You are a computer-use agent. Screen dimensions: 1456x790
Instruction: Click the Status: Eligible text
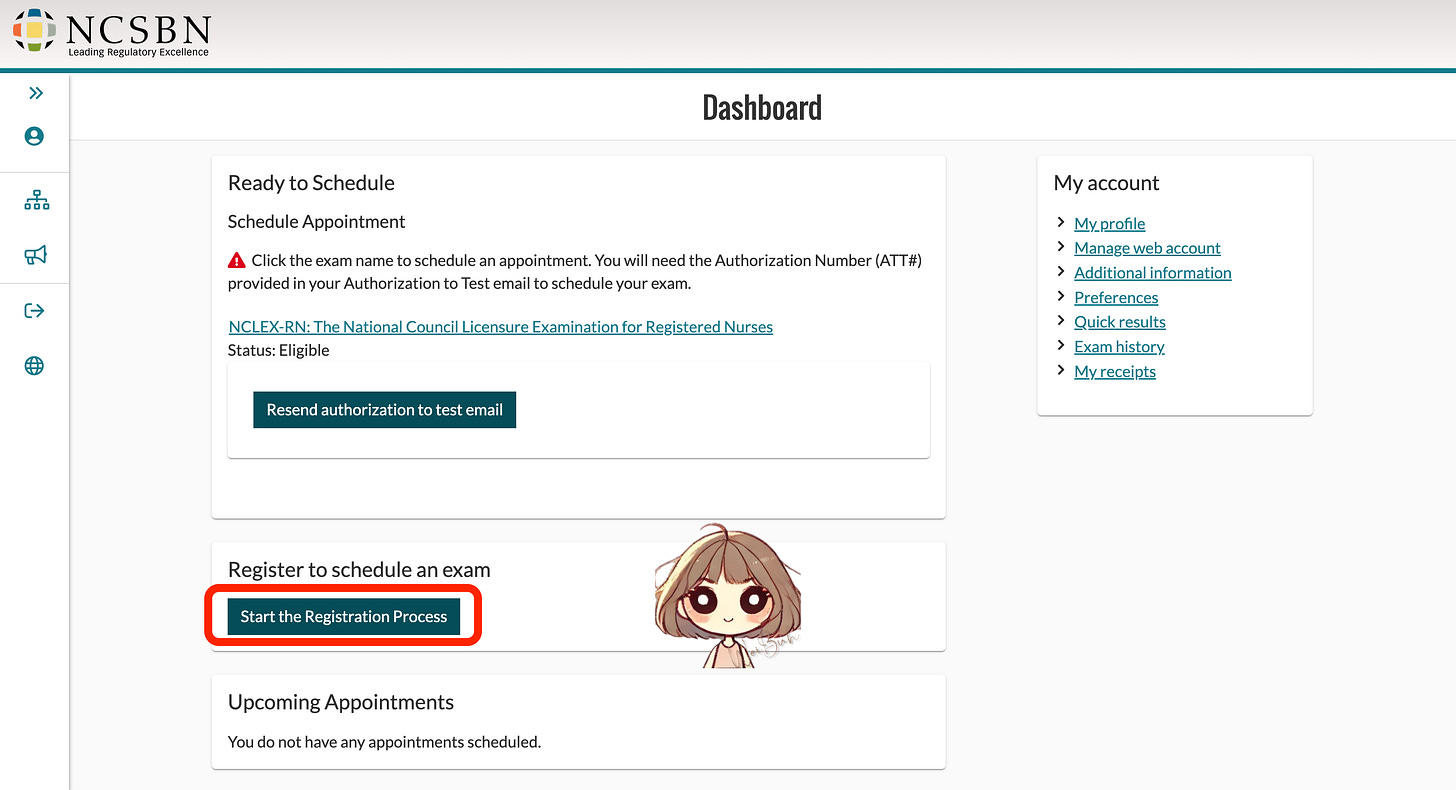(279, 350)
